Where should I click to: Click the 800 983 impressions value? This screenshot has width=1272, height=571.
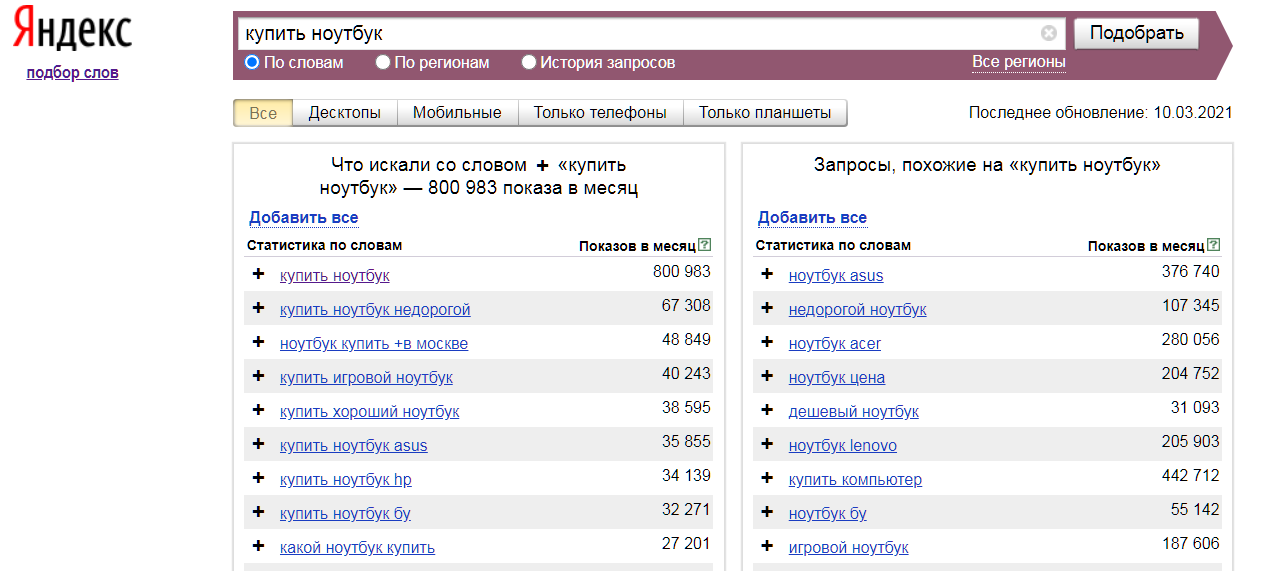[682, 271]
